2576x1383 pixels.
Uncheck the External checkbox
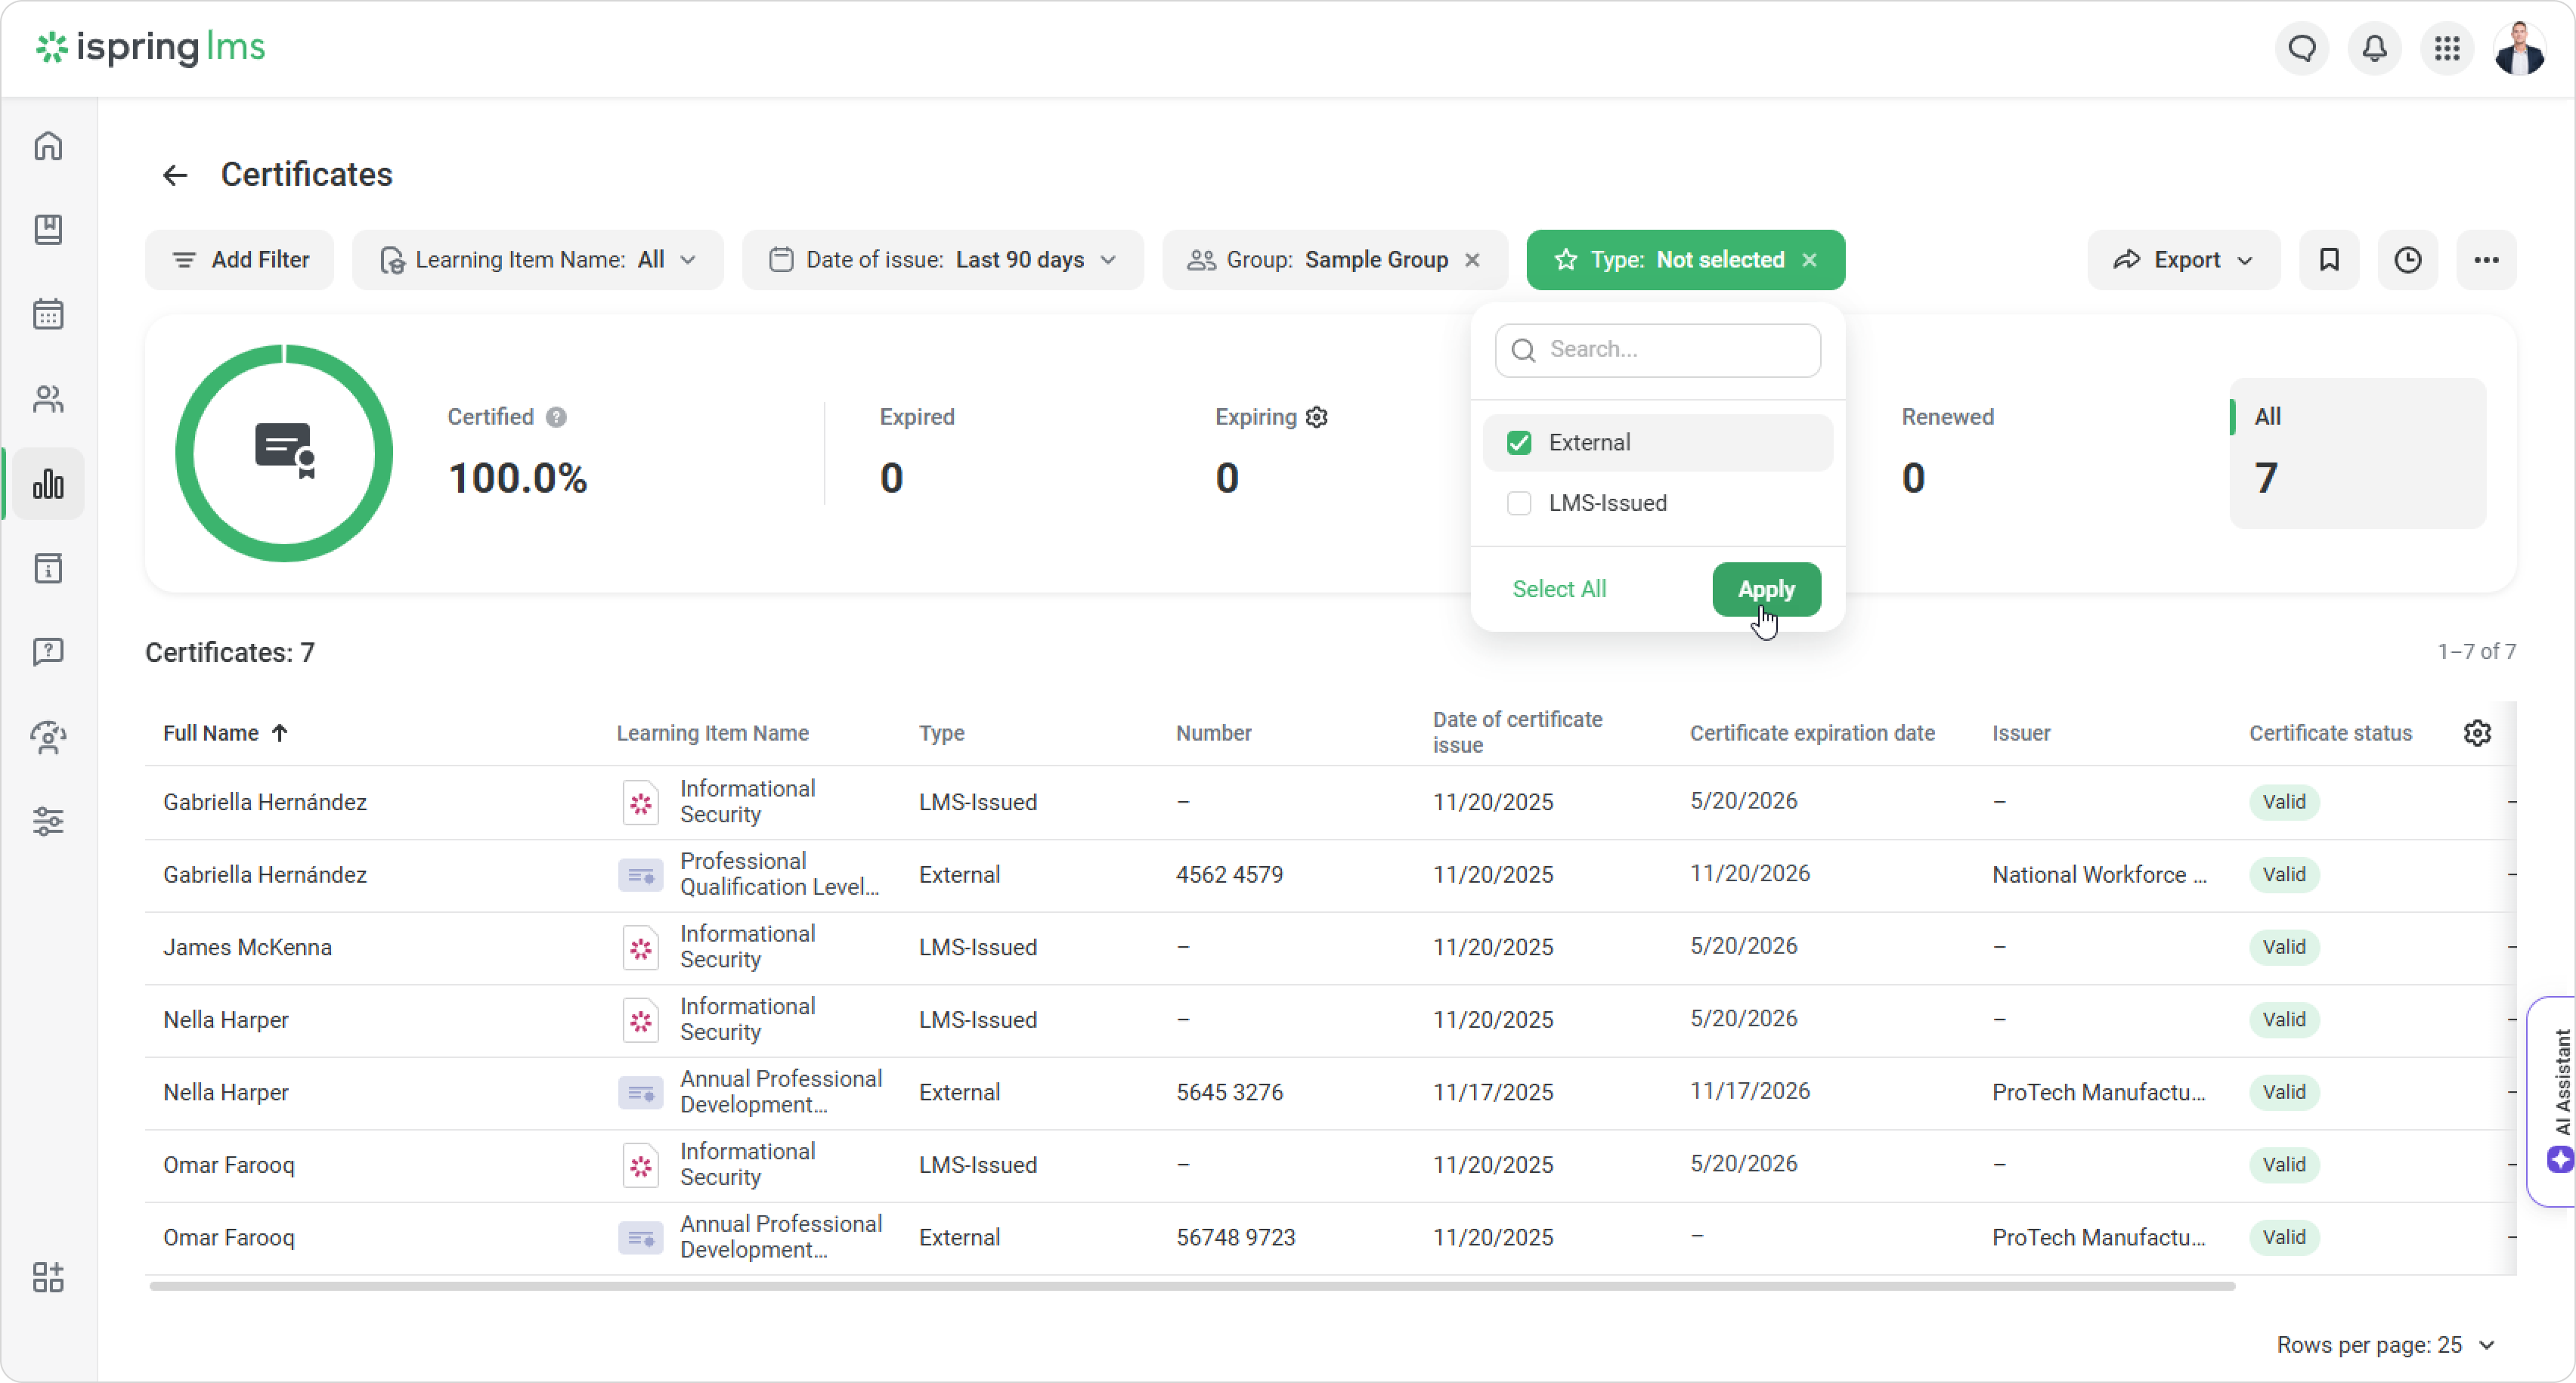1519,443
